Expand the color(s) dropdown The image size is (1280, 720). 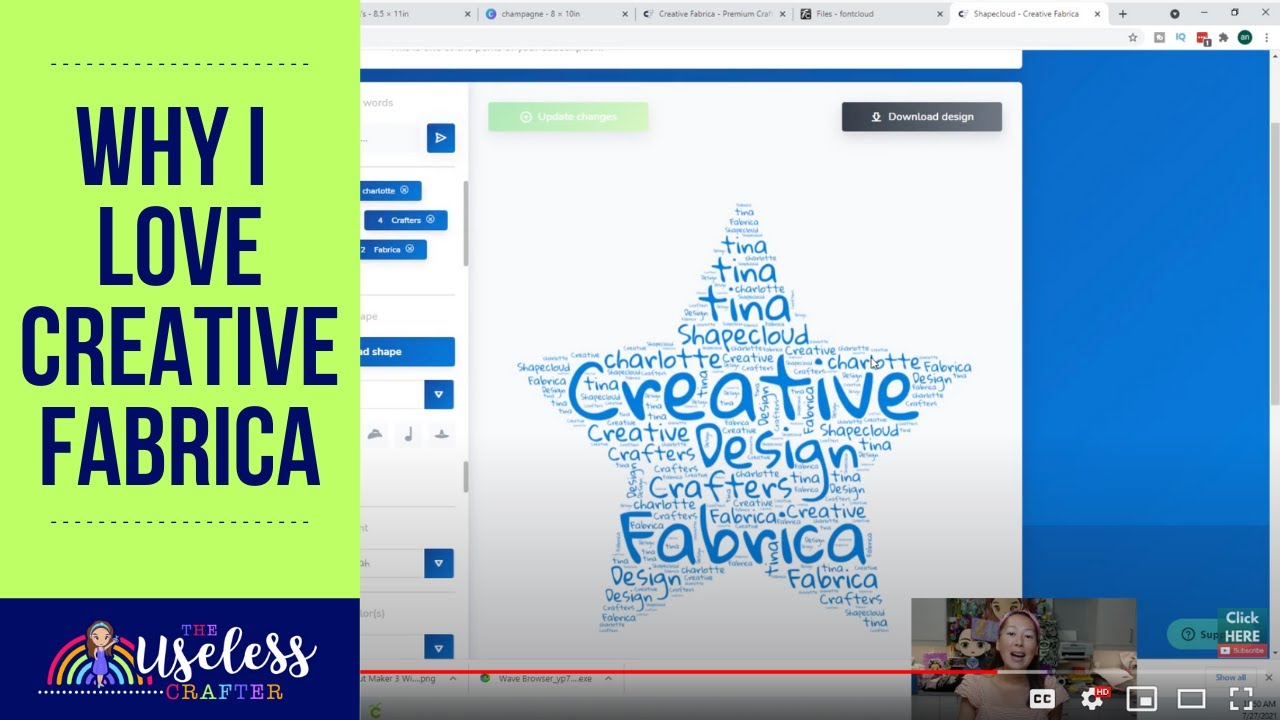point(439,646)
